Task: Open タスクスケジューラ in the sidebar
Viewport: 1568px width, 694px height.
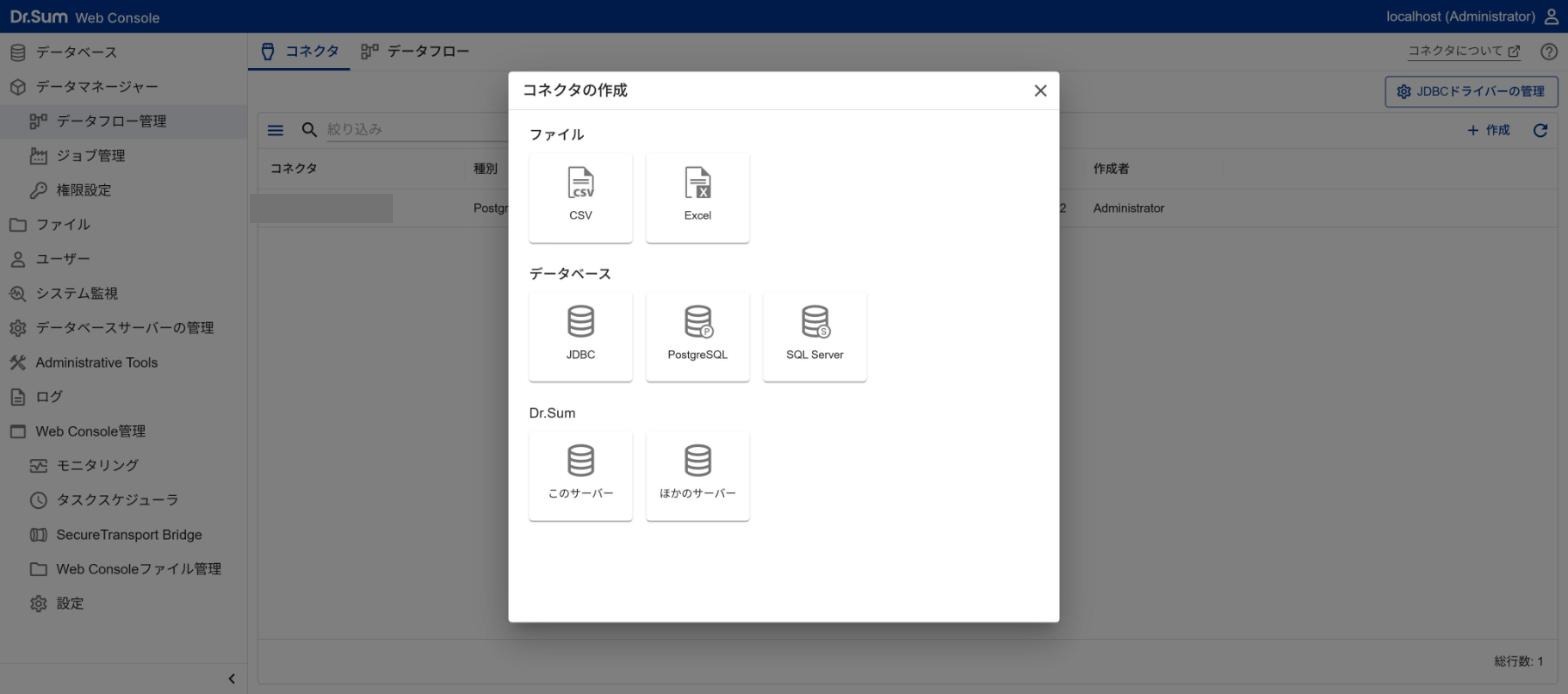Action: pyautogui.click(x=123, y=500)
